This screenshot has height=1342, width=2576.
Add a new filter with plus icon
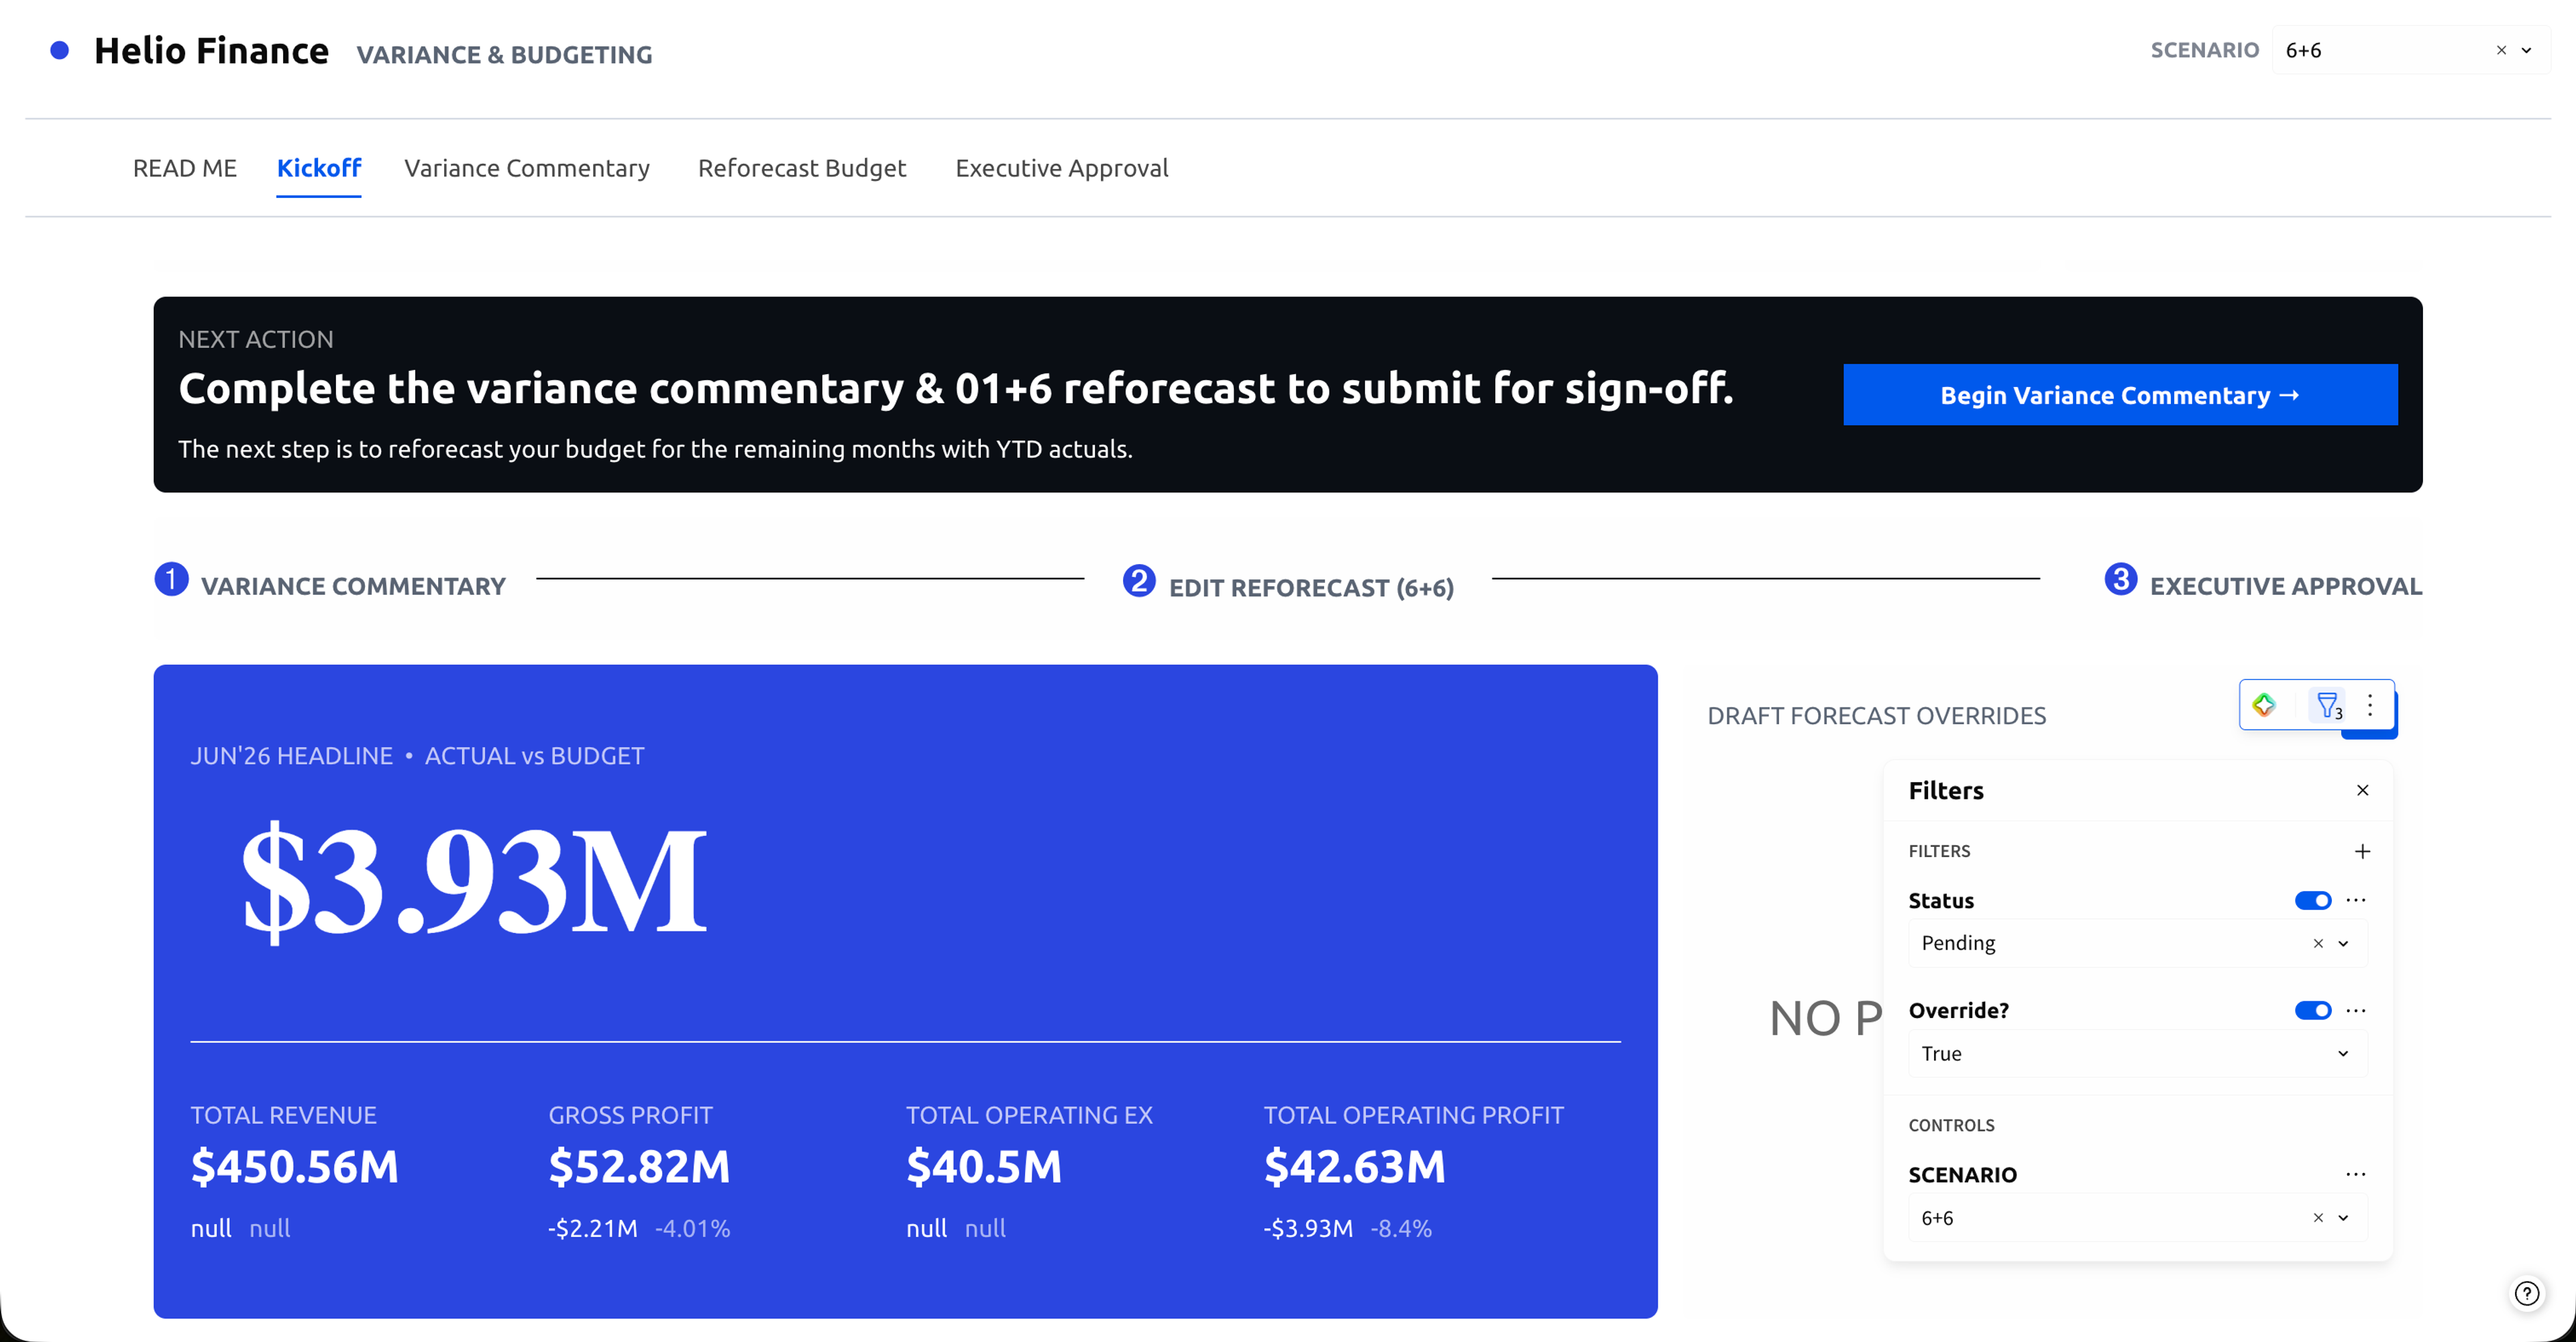pyautogui.click(x=2362, y=851)
